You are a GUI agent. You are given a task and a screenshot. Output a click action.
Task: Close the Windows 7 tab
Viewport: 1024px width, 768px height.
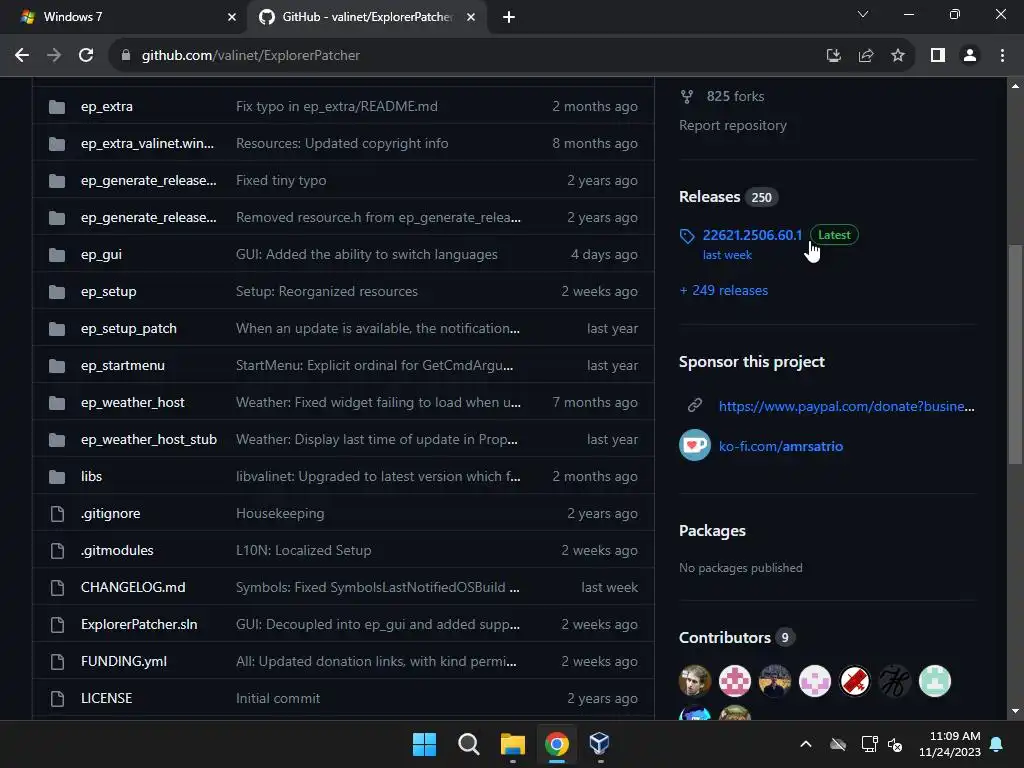pos(232,17)
